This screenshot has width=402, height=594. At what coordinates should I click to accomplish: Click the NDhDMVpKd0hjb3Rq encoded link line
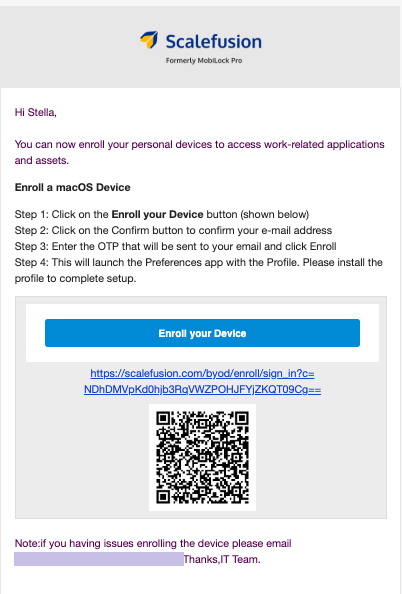pos(202,389)
